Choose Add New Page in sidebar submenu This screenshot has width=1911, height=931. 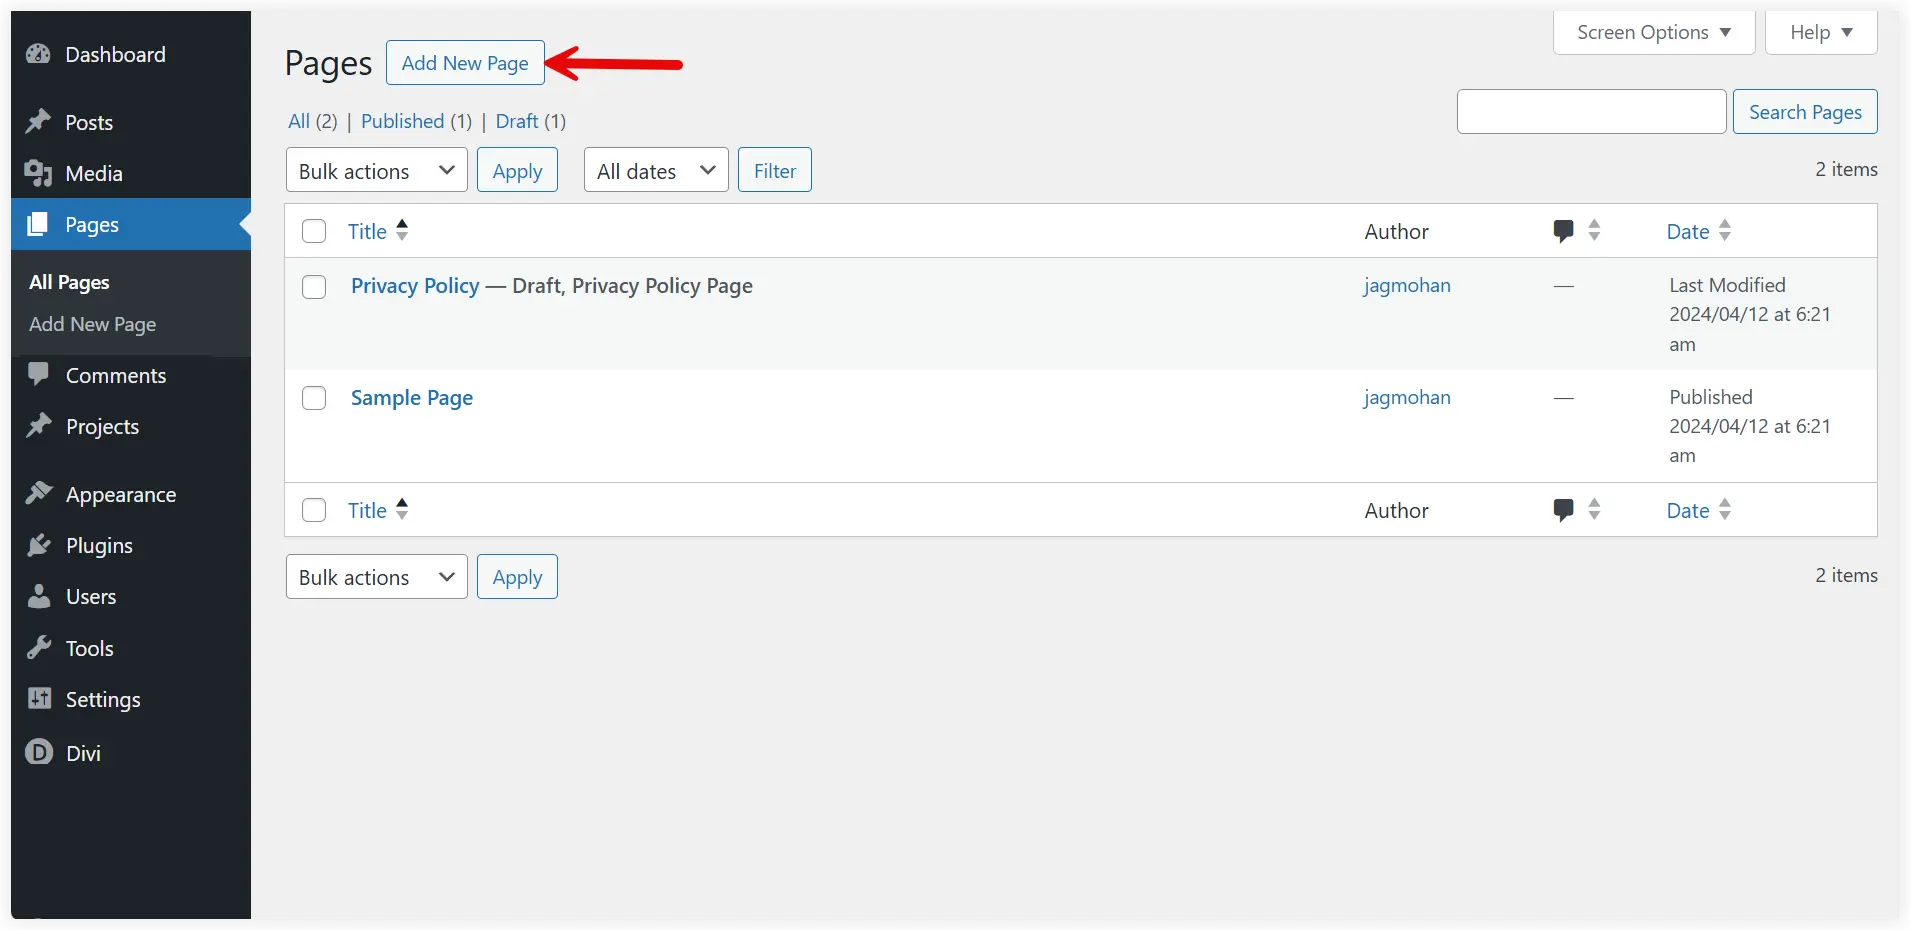(92, 324)
